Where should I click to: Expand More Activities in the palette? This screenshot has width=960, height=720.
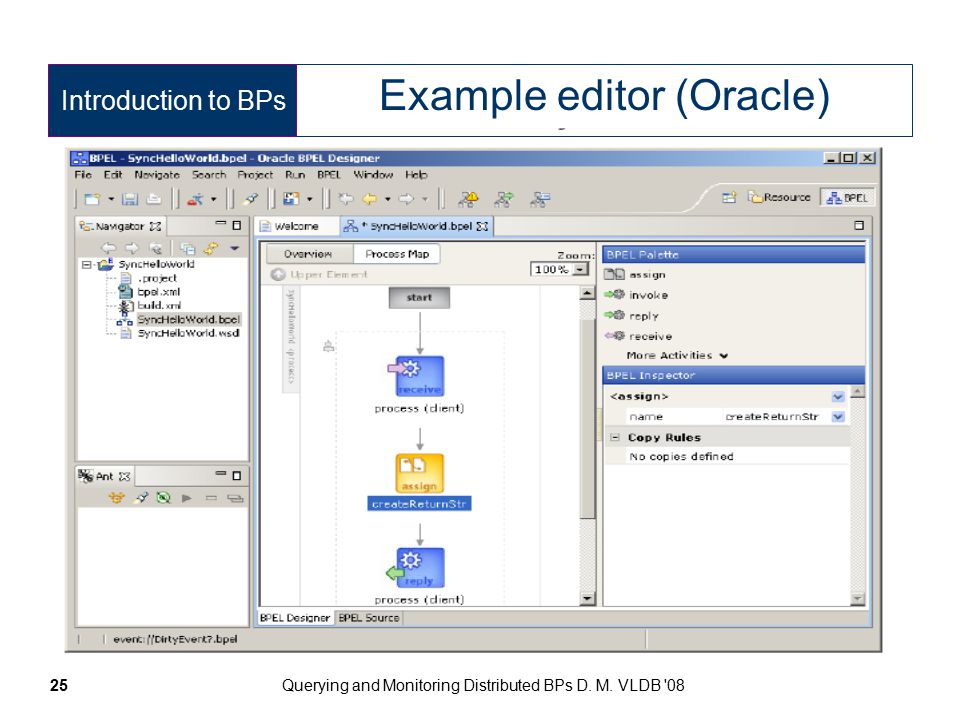(x=677, y=356)
